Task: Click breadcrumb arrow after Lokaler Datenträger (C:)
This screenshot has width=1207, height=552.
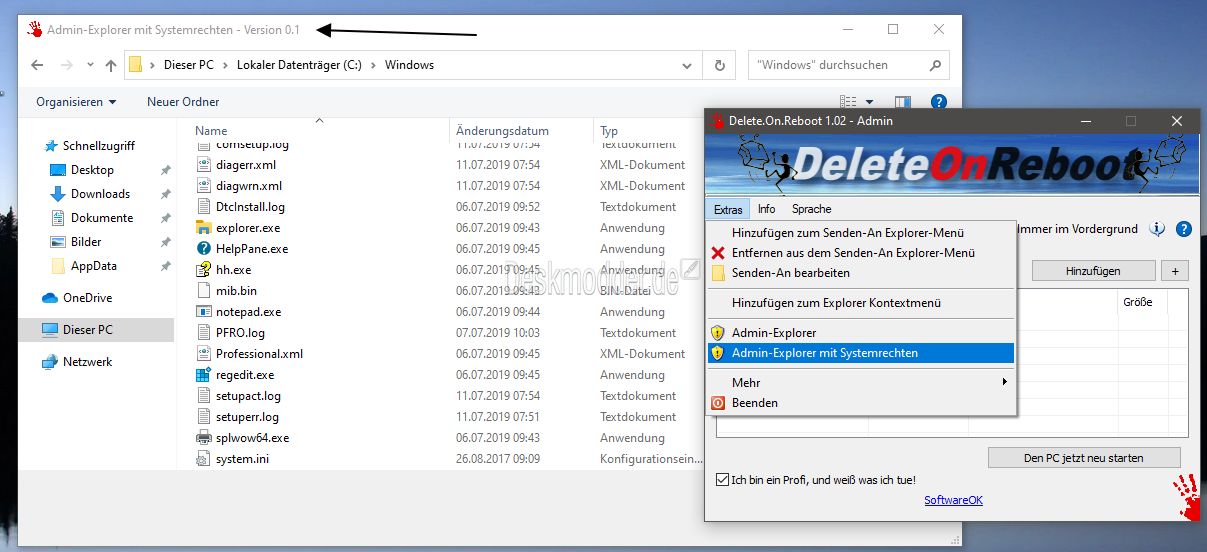Action: point(374,65)
